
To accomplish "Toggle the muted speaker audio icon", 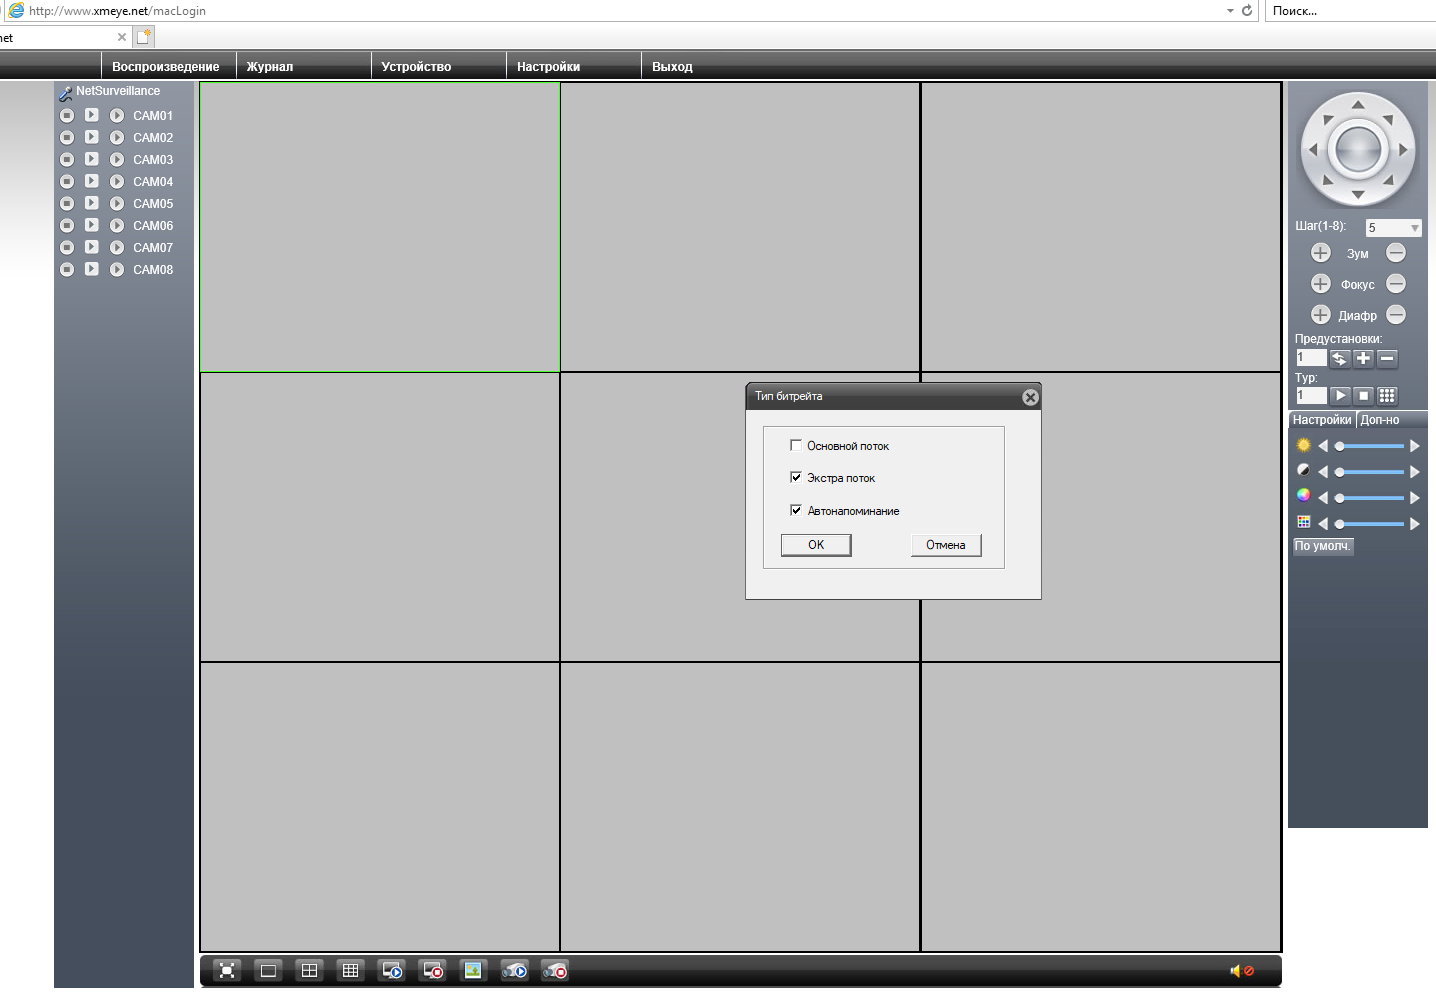I will (x=1241, y=970).
